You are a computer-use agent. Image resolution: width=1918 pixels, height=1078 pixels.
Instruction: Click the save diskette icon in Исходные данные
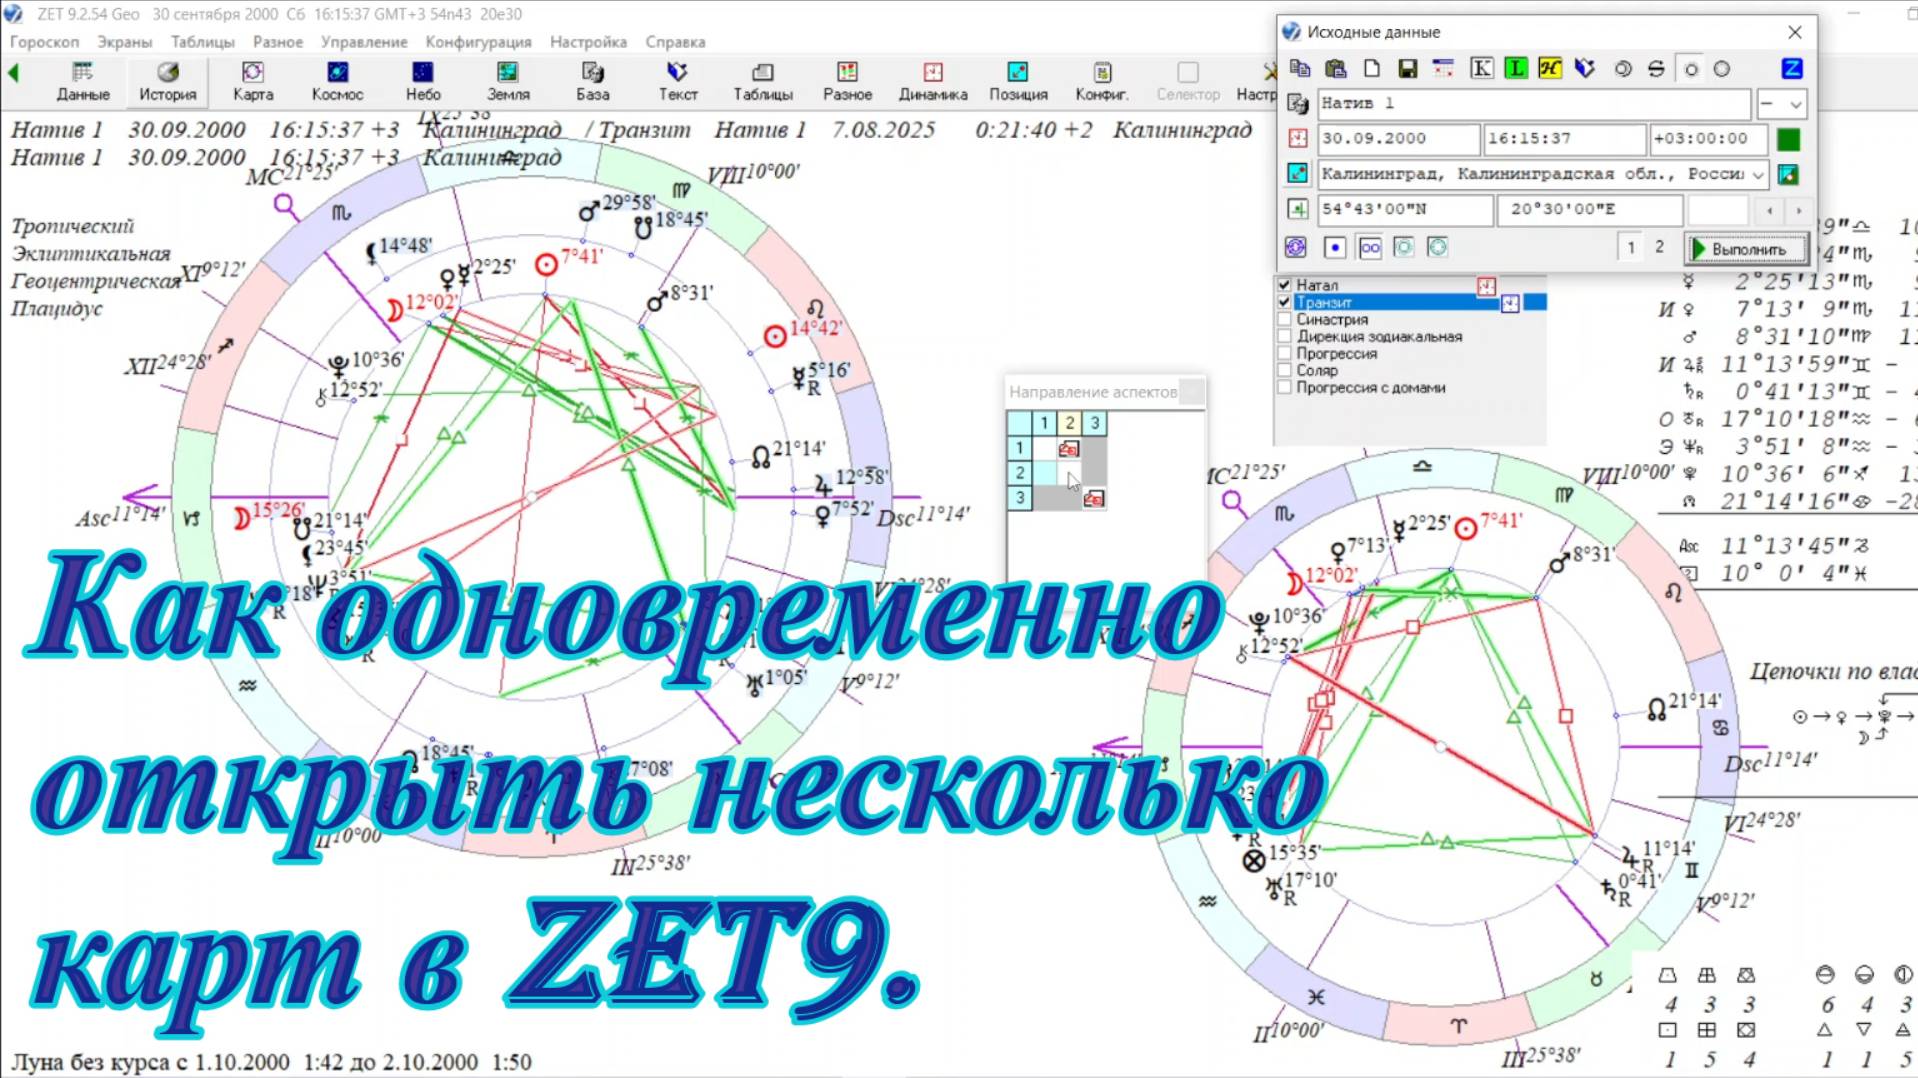pos(1409,68)
